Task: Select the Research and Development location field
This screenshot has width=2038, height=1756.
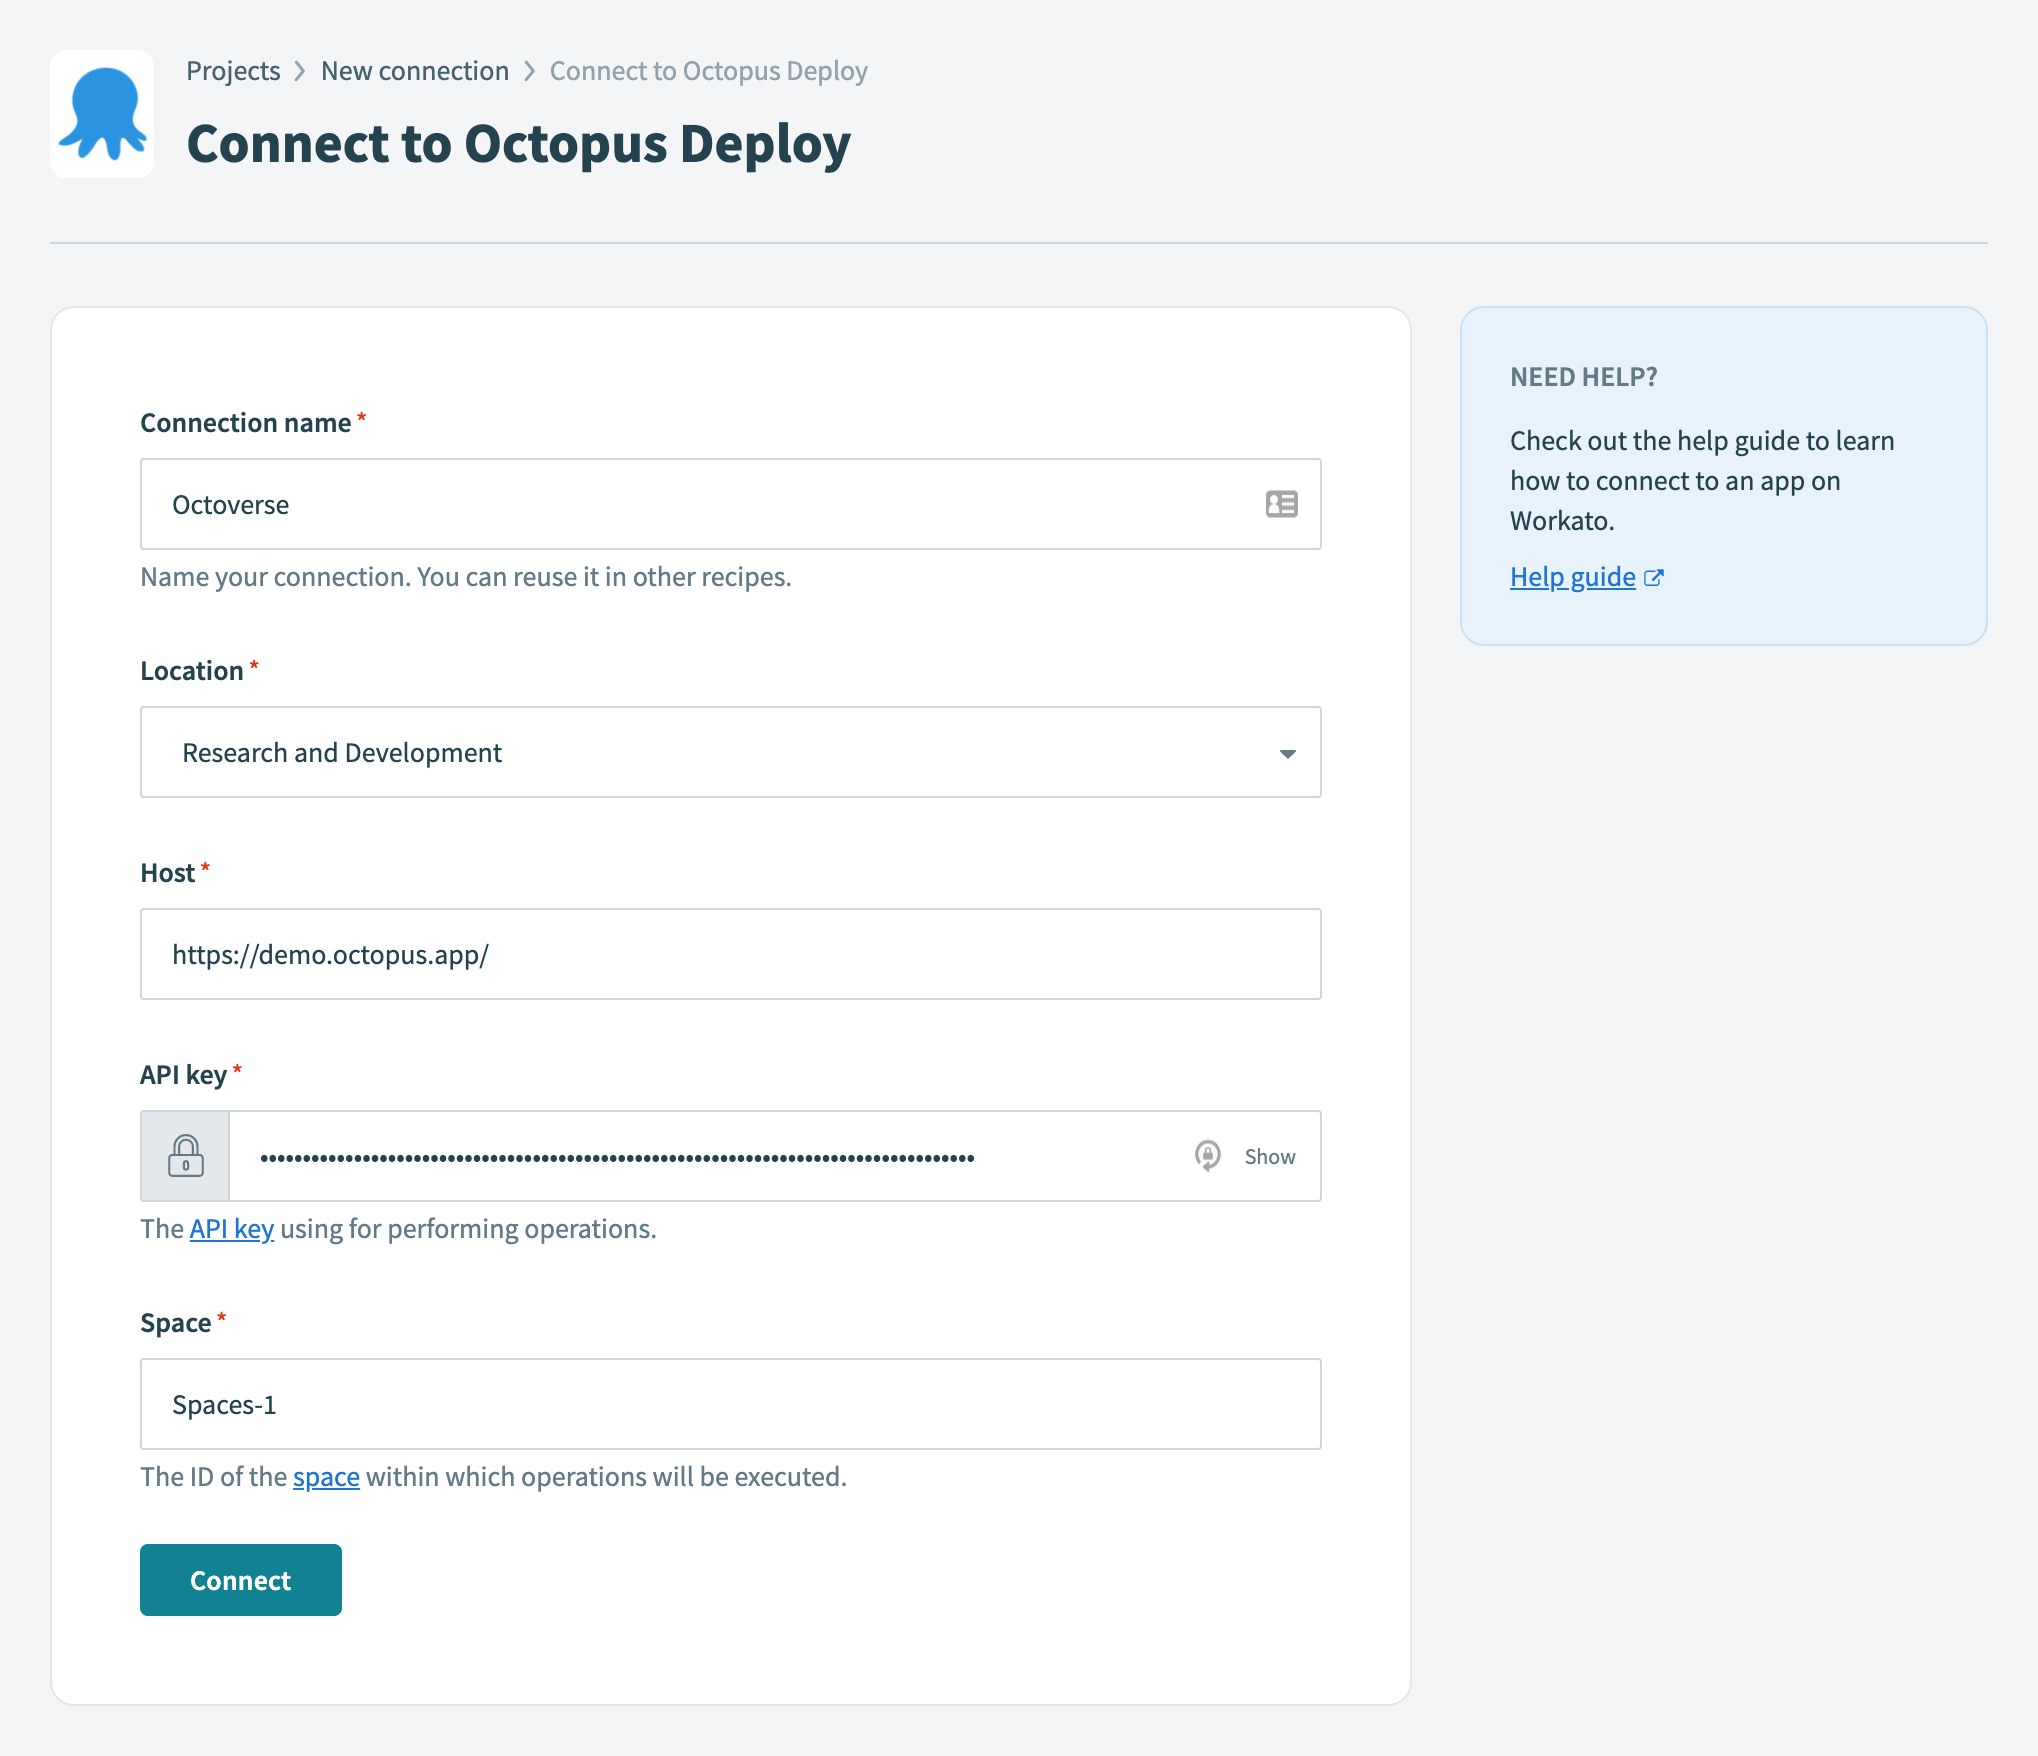Action: (700, 752)
